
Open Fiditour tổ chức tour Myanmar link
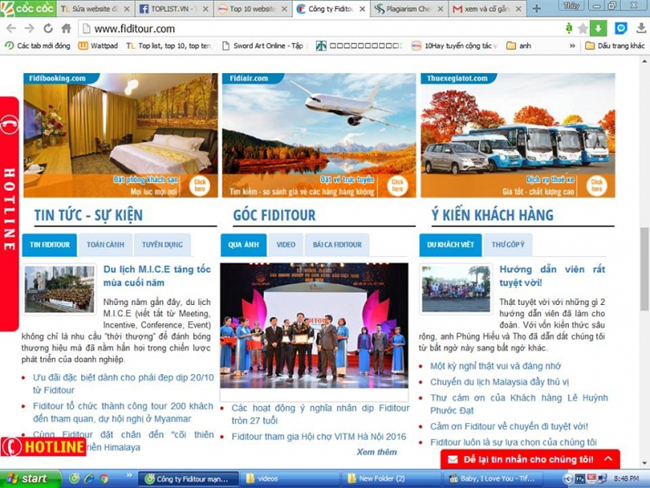coord(123,412)
